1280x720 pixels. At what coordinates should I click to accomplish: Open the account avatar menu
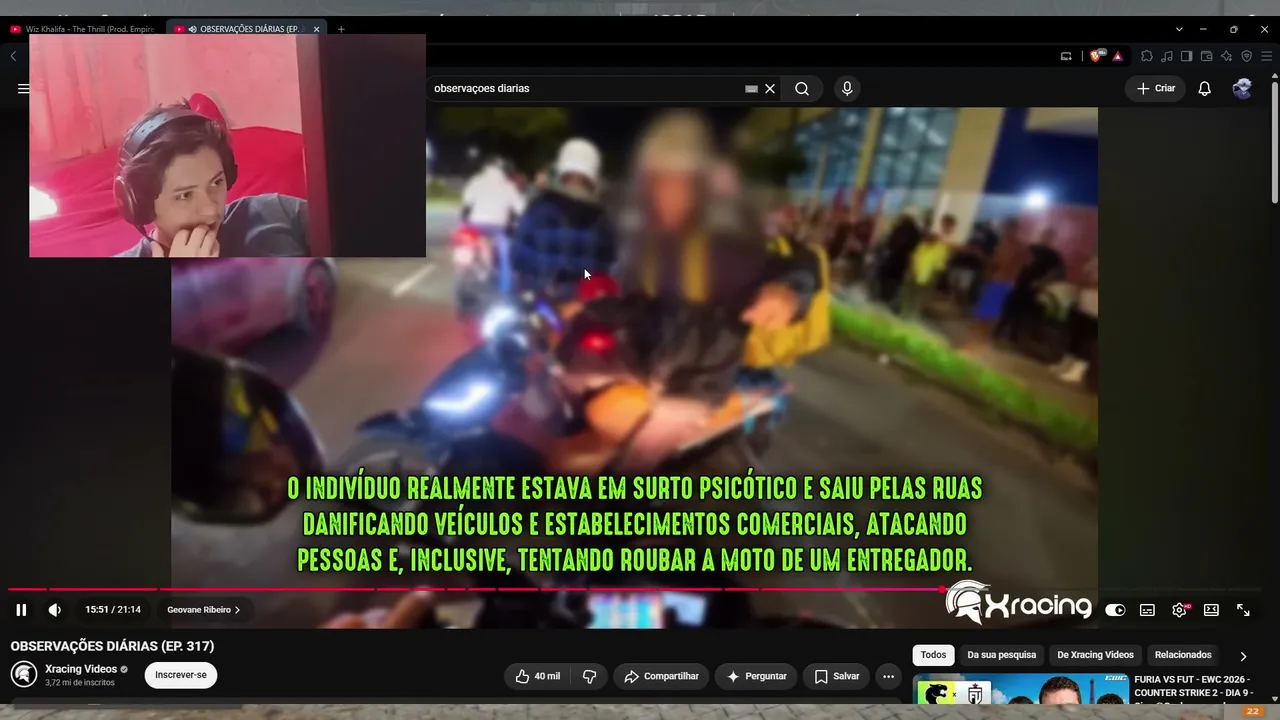(x=1242, y=88)
